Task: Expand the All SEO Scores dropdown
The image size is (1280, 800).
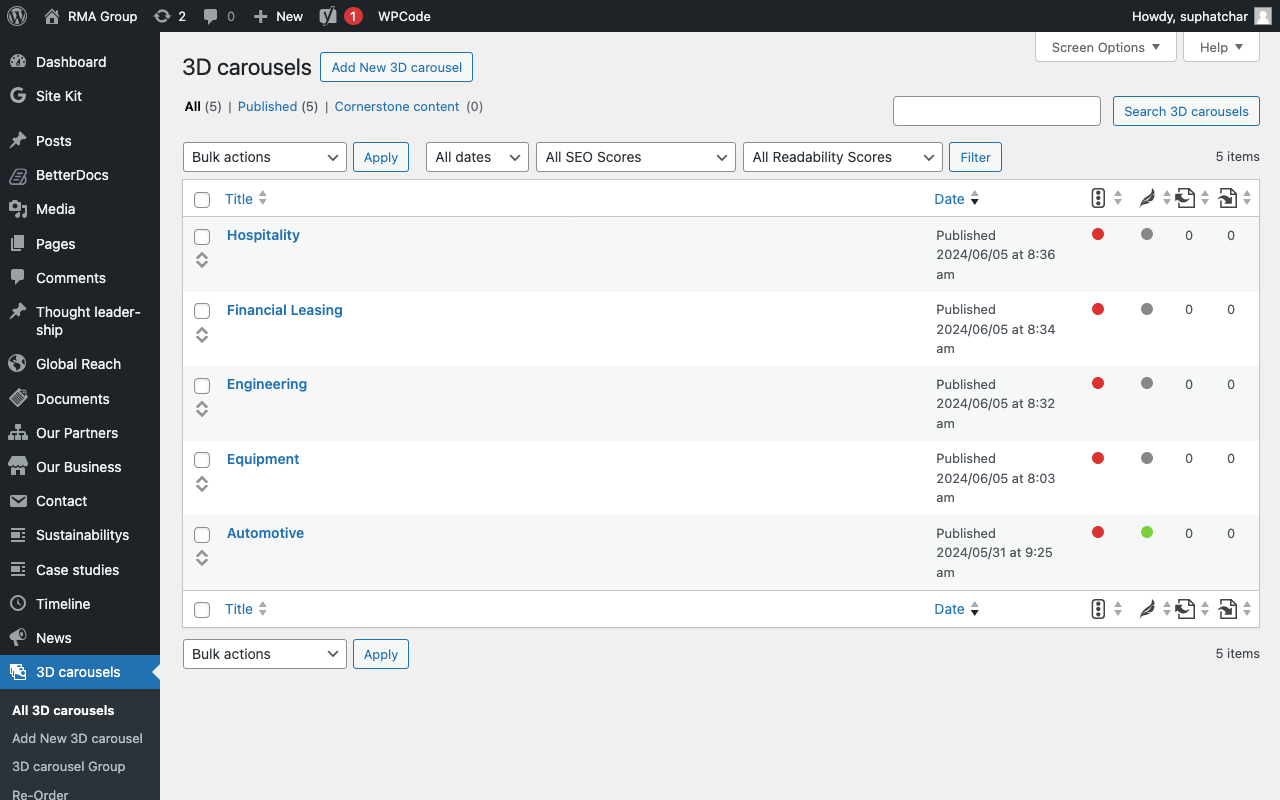Action: point(636,157)
